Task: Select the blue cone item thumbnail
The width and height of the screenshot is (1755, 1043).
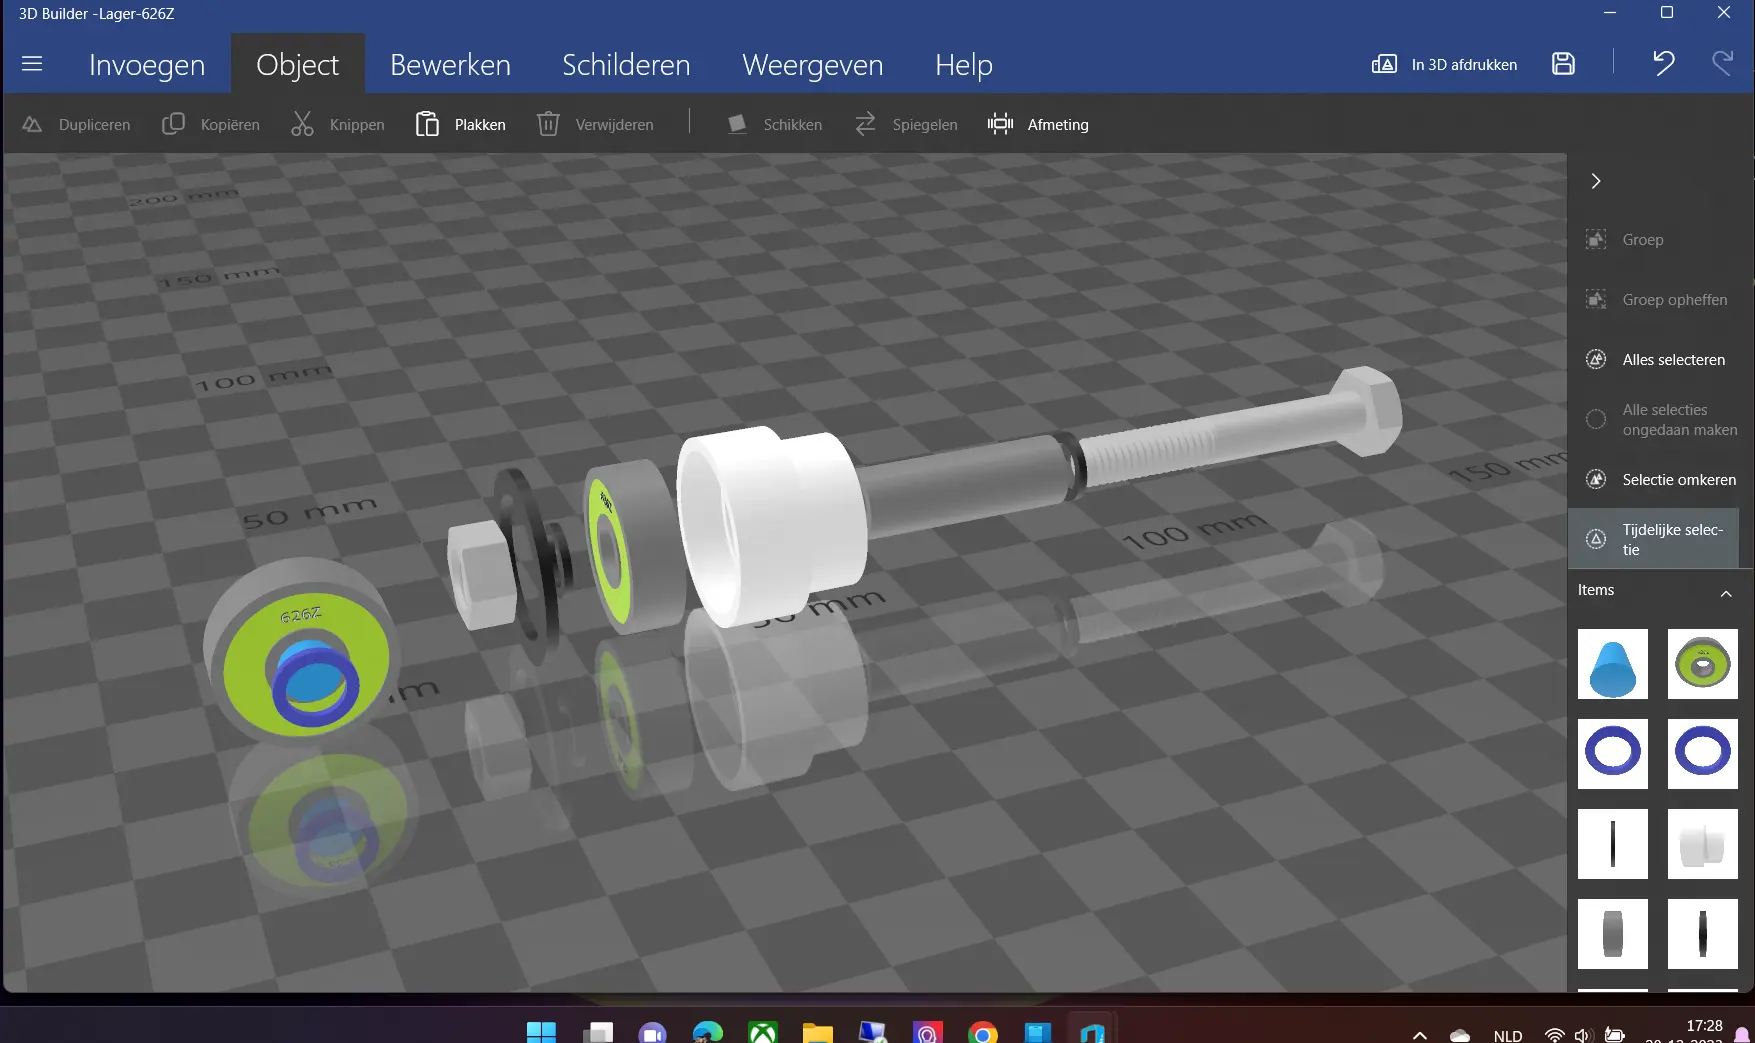Action: pos(1612,664)
